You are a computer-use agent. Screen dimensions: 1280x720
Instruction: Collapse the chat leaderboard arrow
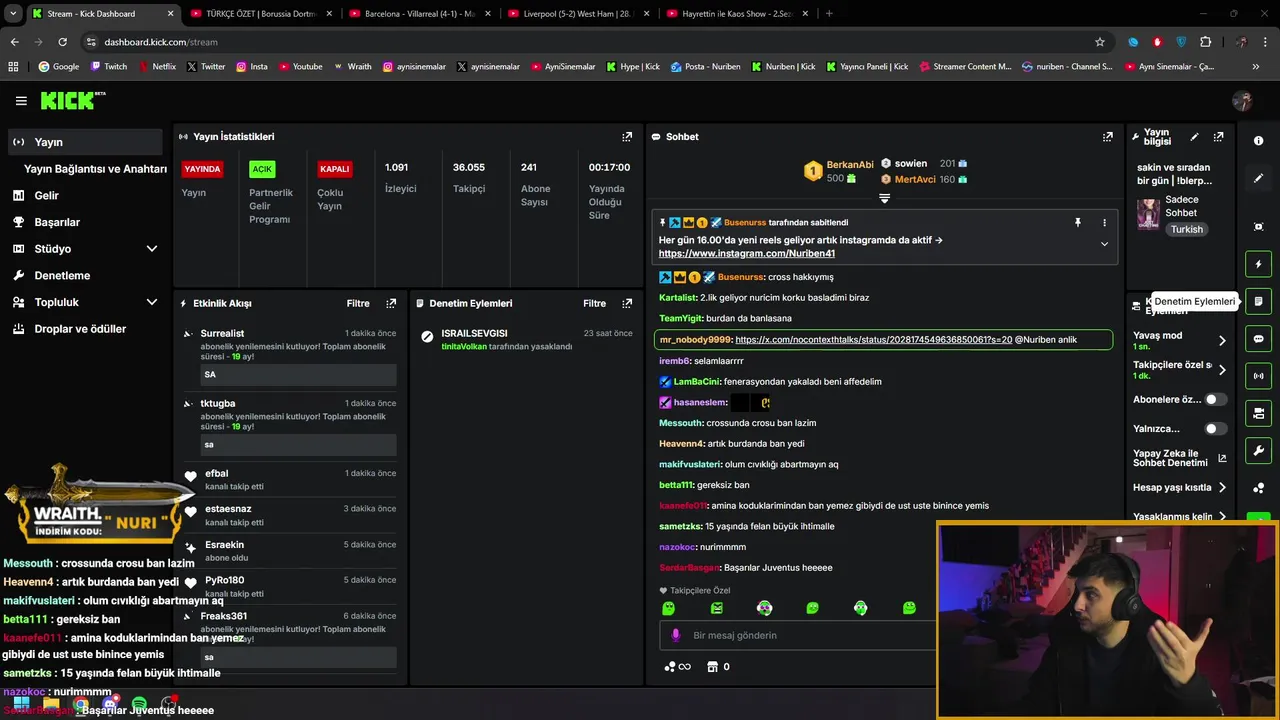[884, 199]
